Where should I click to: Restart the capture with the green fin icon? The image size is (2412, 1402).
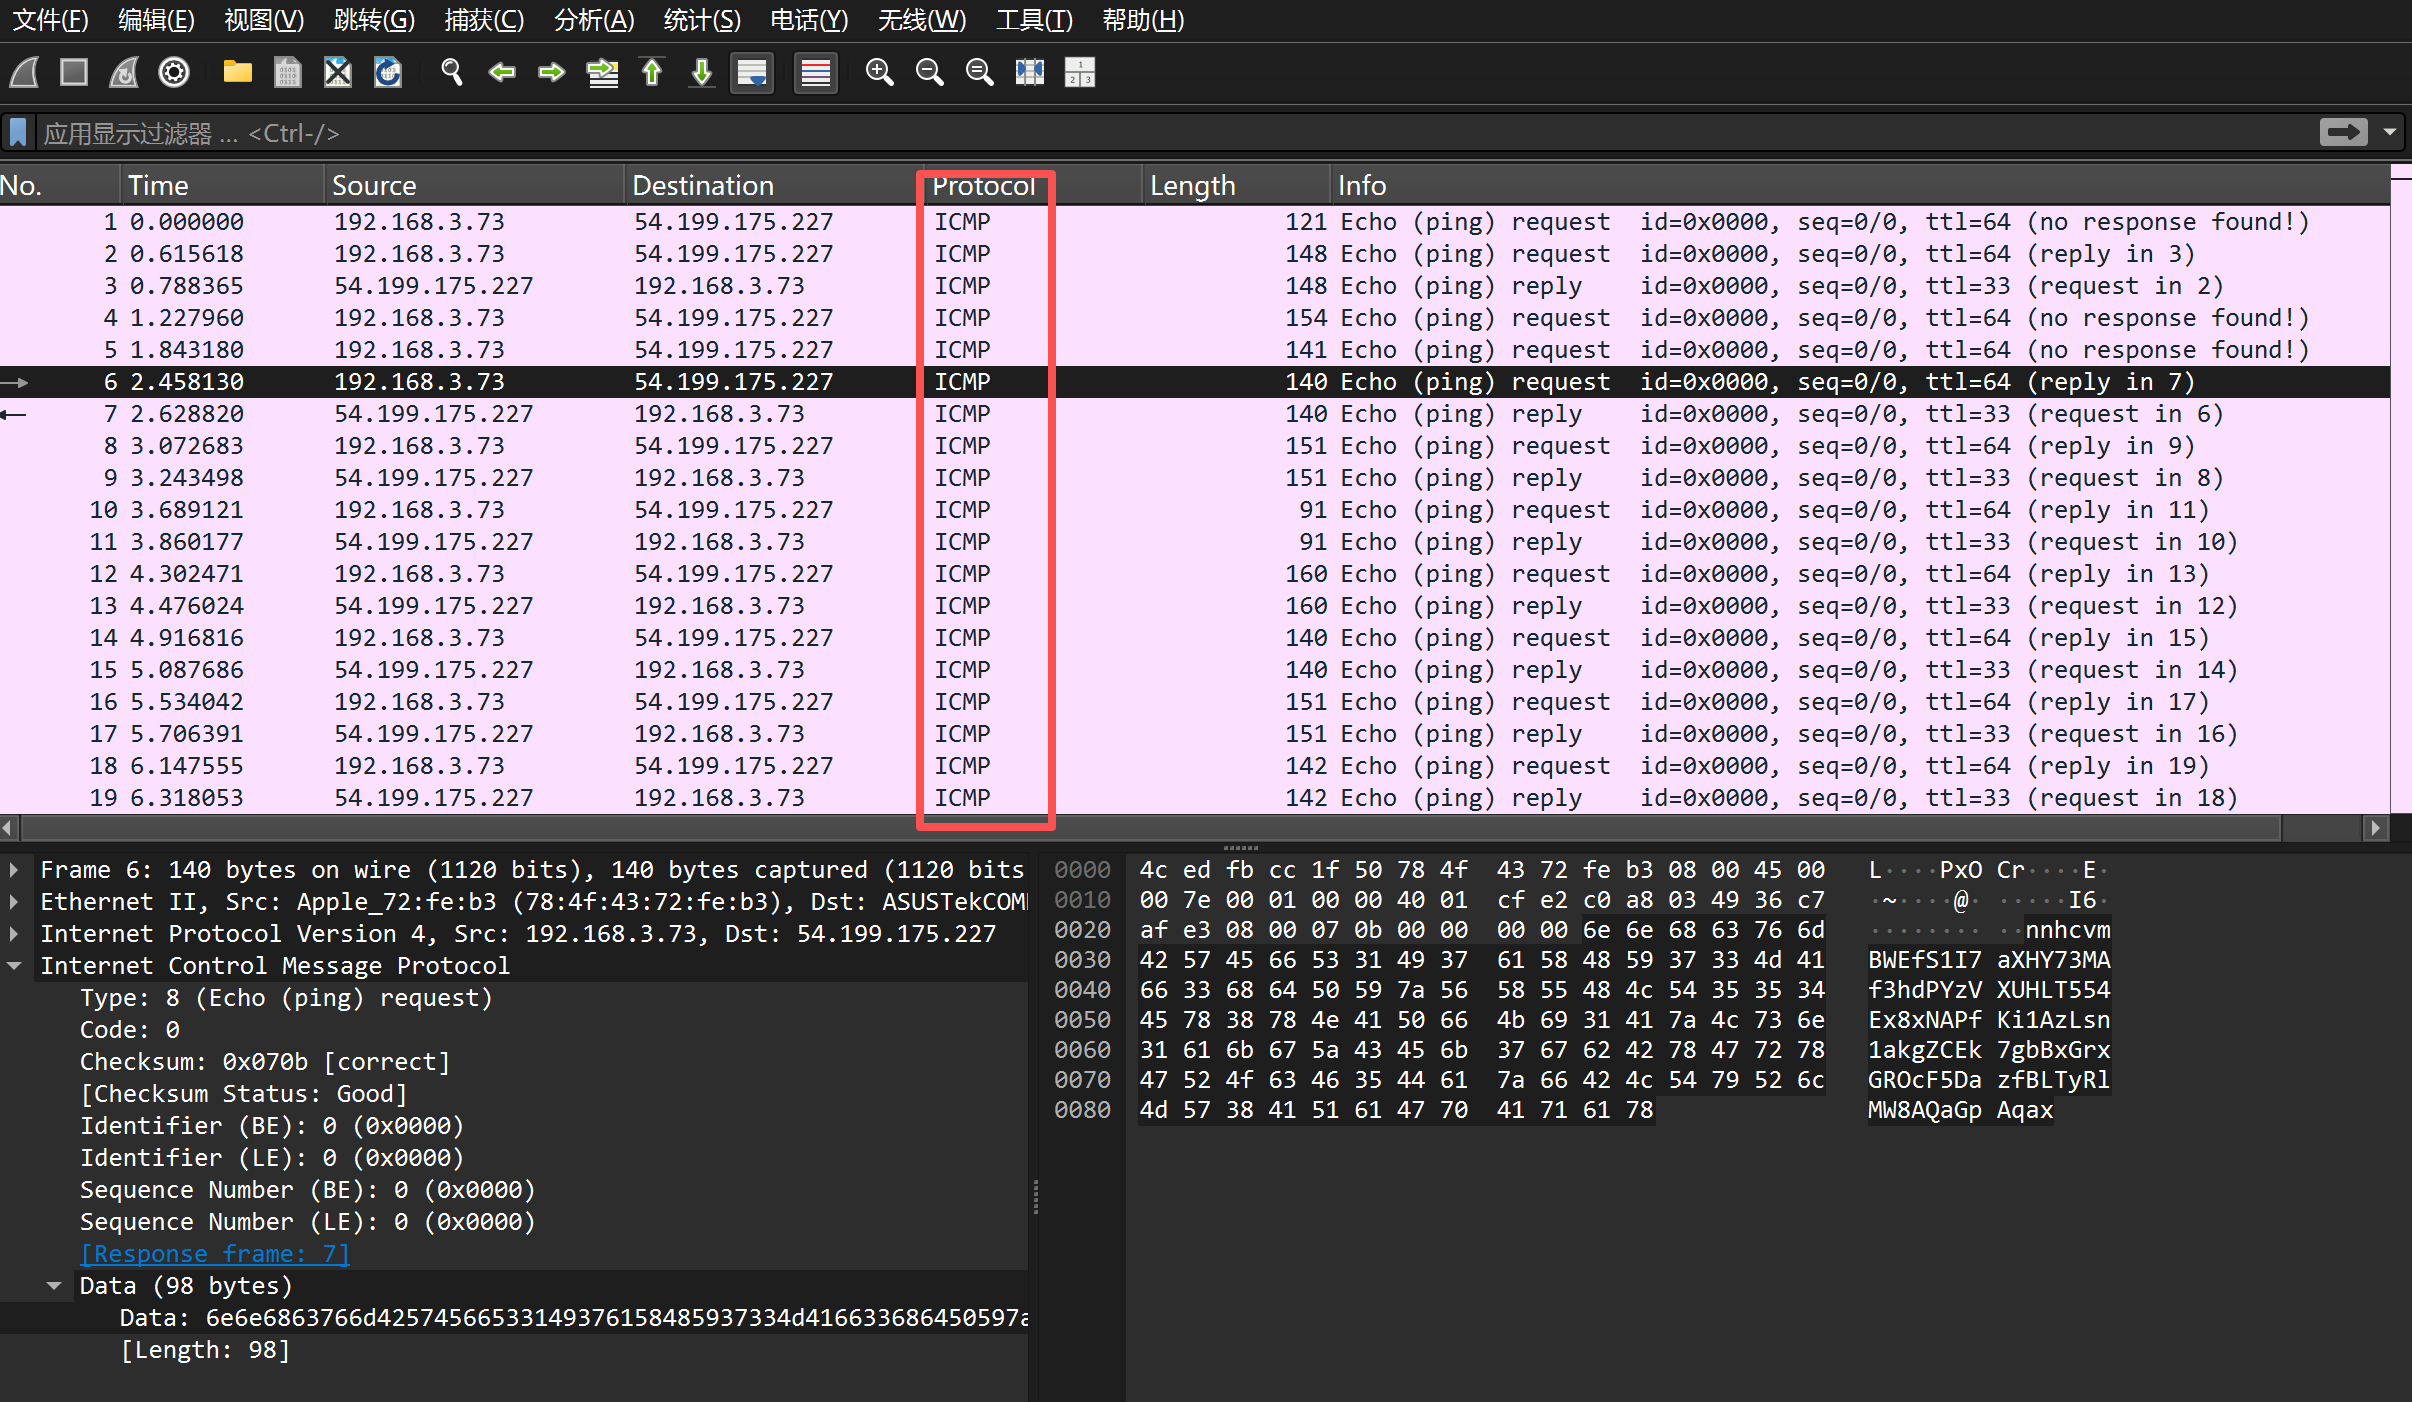[122, 72]
